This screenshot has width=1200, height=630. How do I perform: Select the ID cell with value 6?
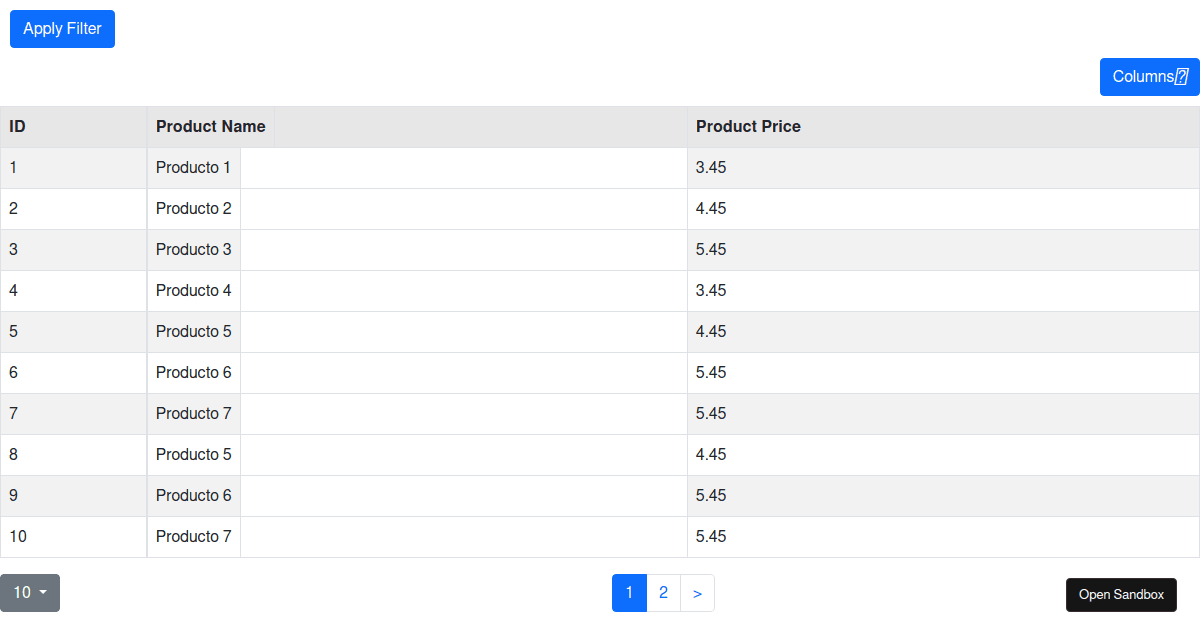pos(73,373)
